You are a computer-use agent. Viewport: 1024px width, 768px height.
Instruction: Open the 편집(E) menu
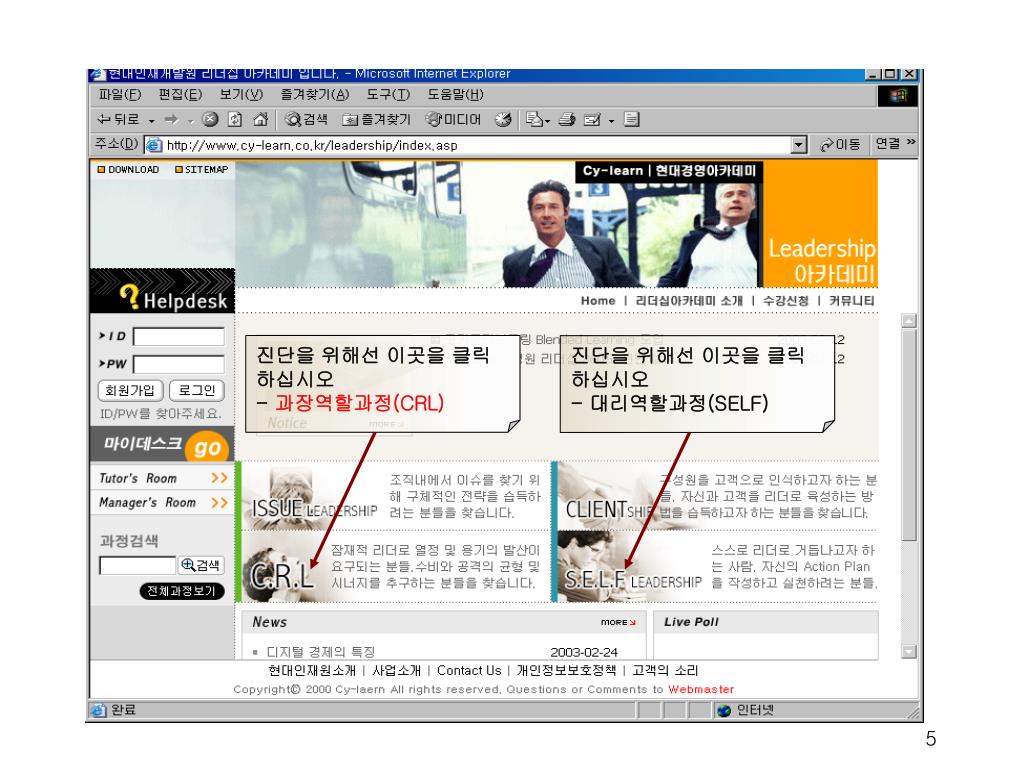(x=180, y=95)
